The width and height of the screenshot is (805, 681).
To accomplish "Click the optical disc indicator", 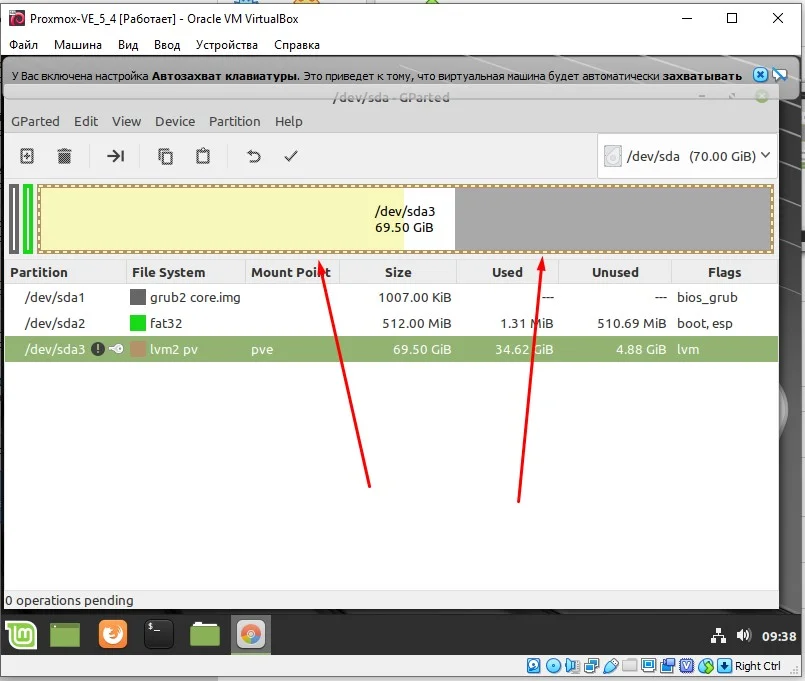I will pos(553,666).
